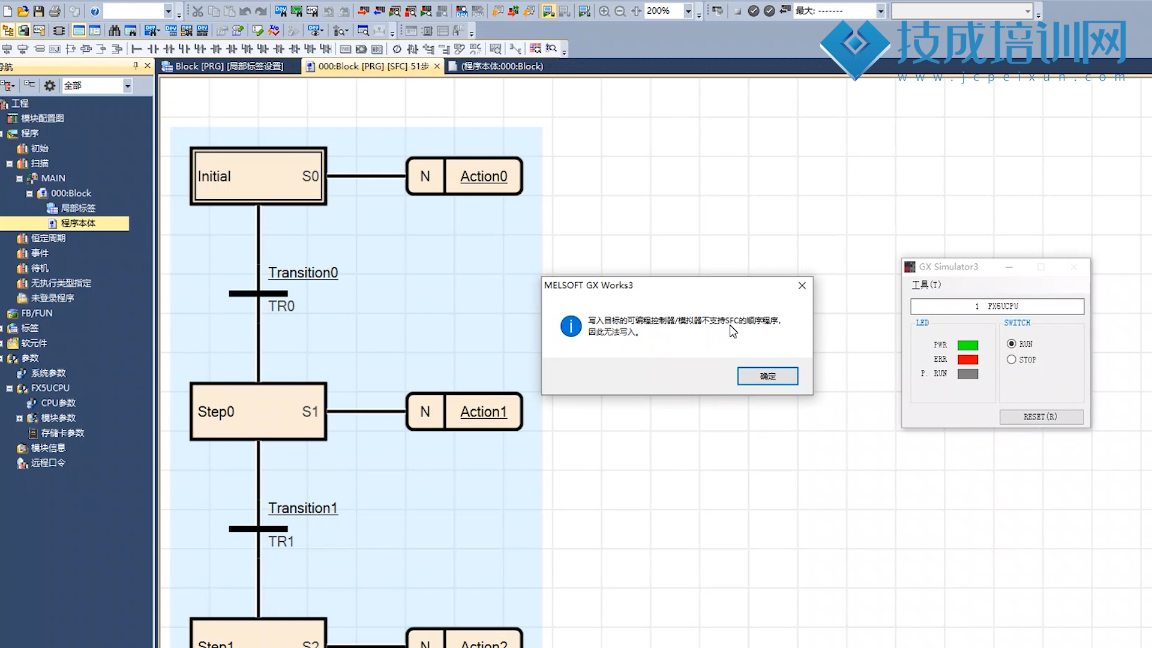Open the 200% zoom level dropdown
1152x648 pixels.
pyautogui.click(x=688, y=11)
